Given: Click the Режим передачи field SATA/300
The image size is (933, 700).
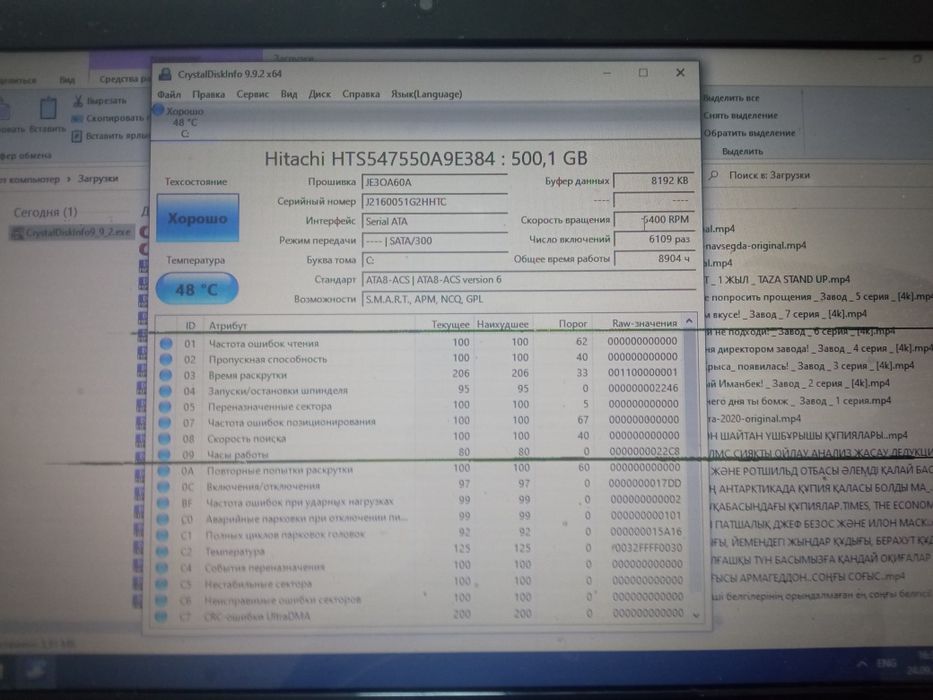Looking at the screenshot, I should (434, 241).
